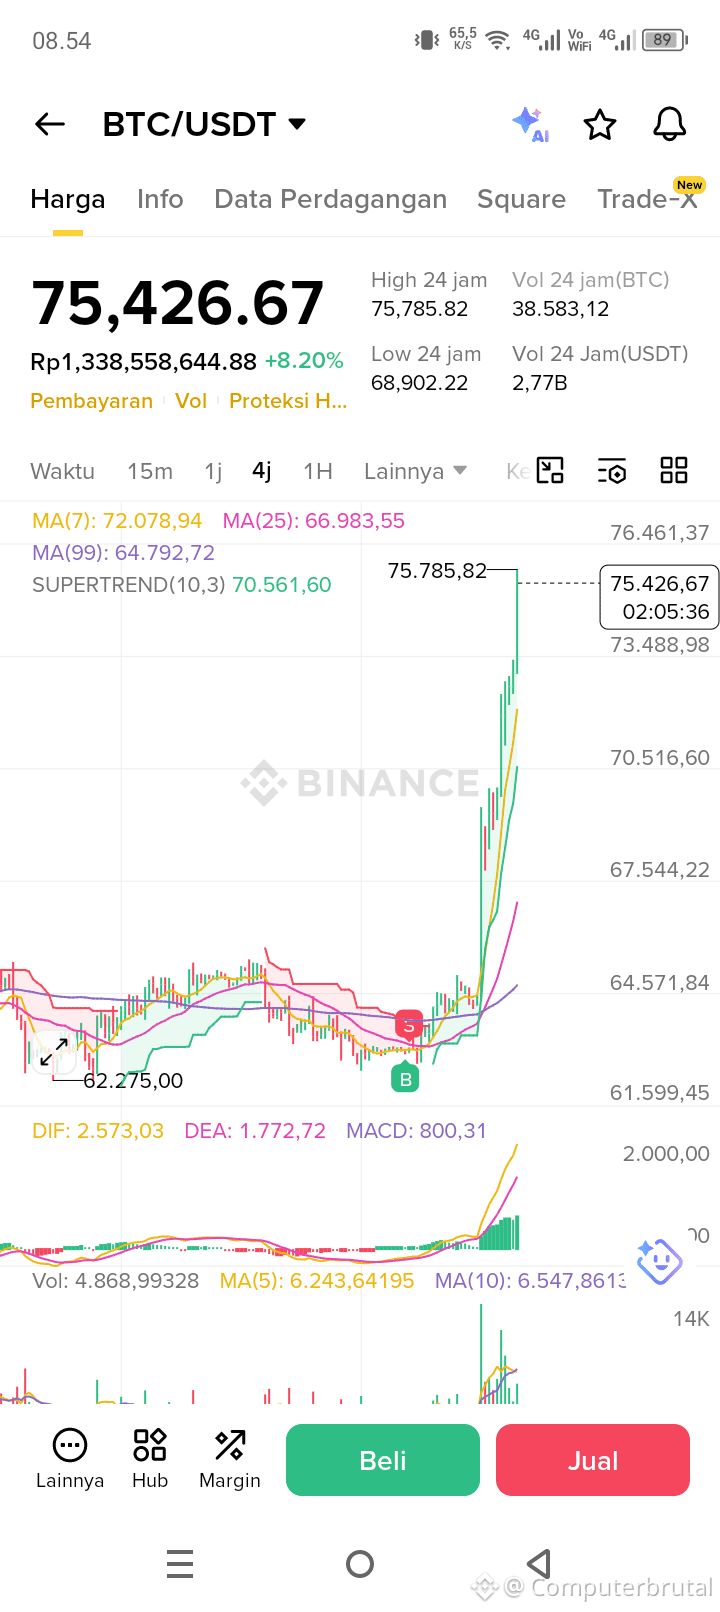Open the Square tab
This screenshot has width=720, height=1612.
pos(521,199)
